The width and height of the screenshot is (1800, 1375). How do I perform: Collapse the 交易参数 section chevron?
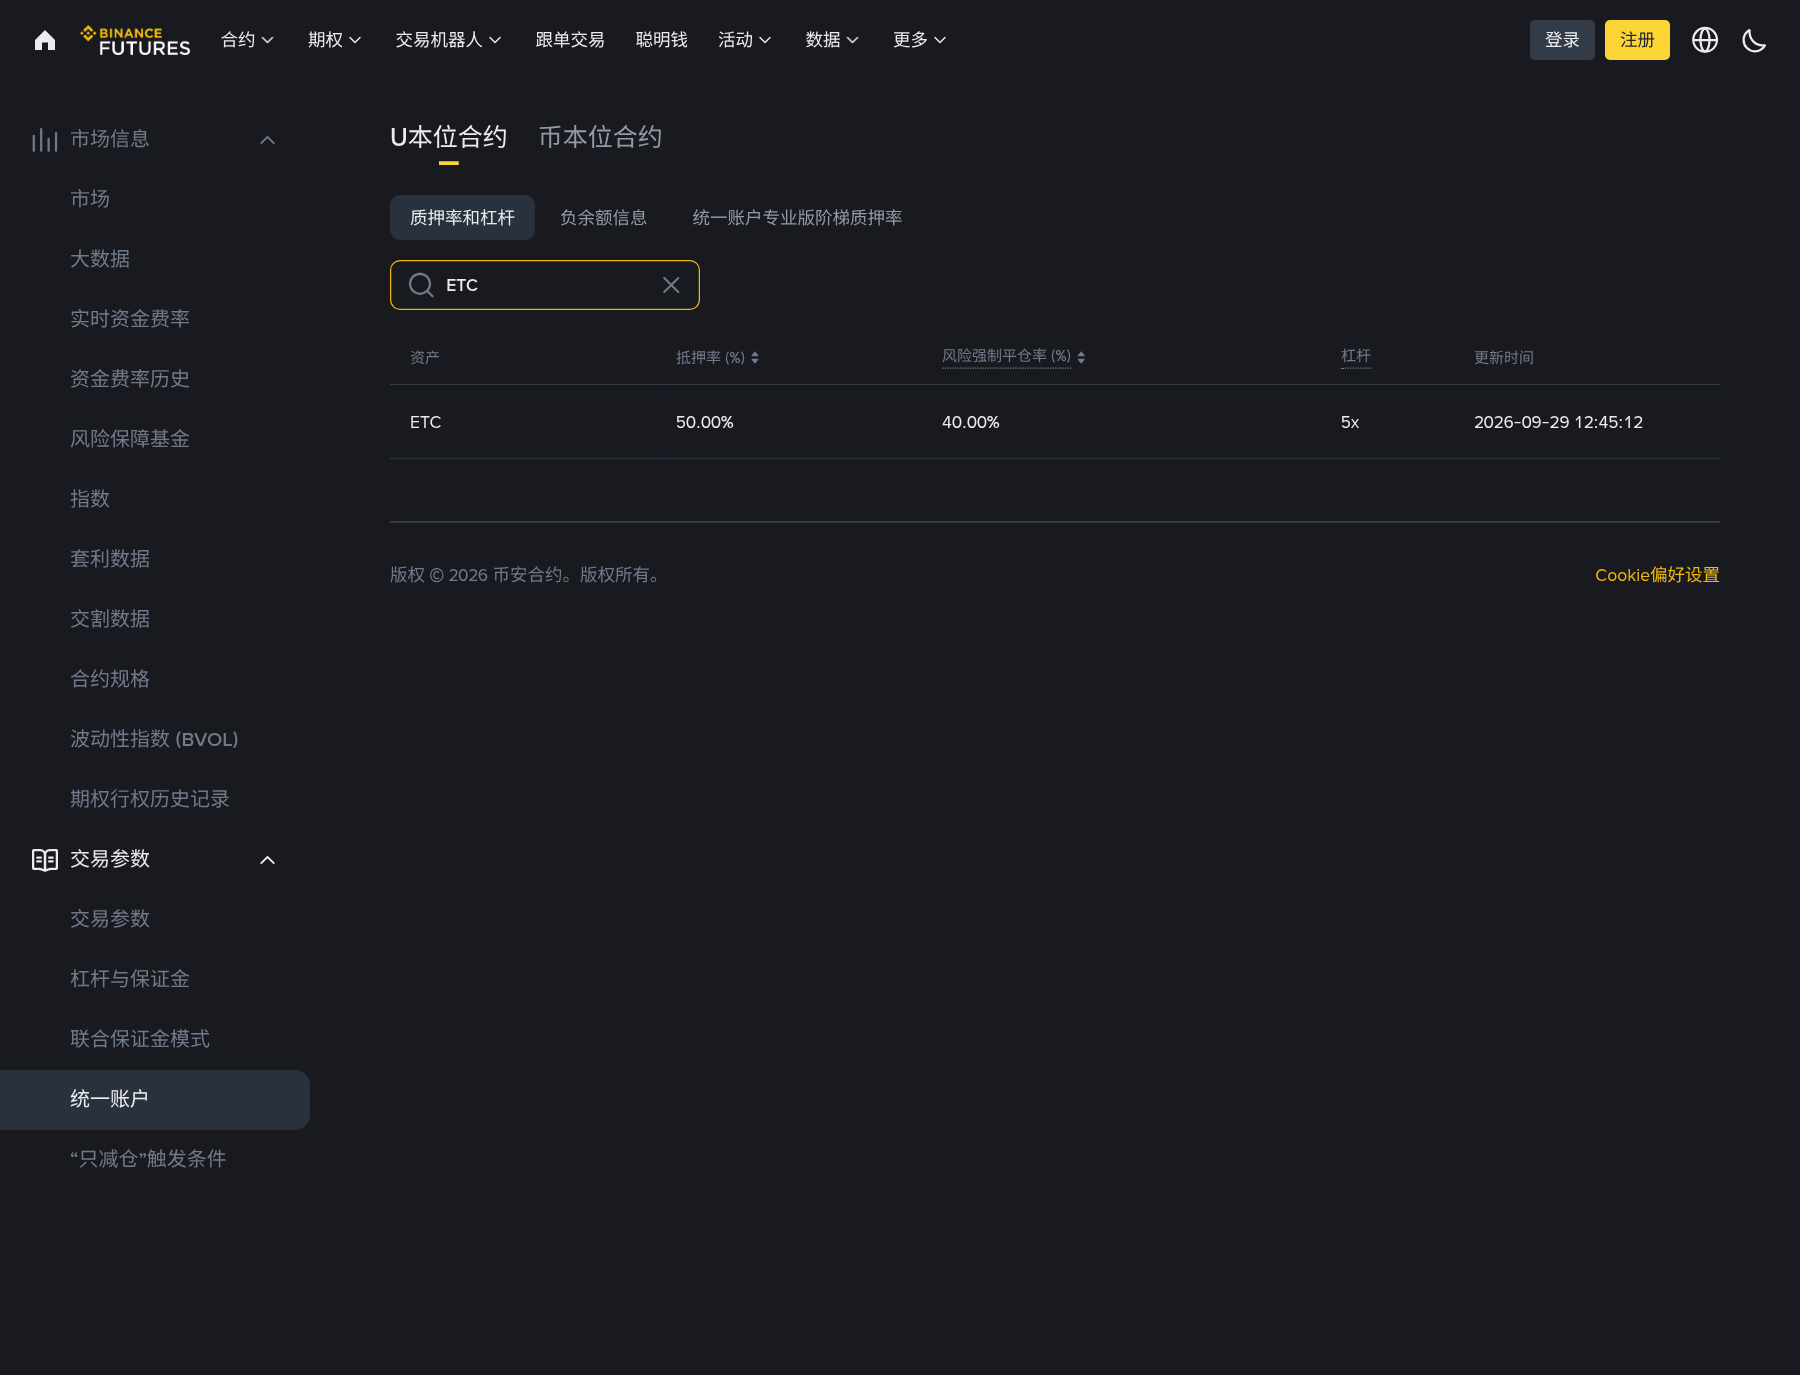pyautogui.click(x=267, y=860)
